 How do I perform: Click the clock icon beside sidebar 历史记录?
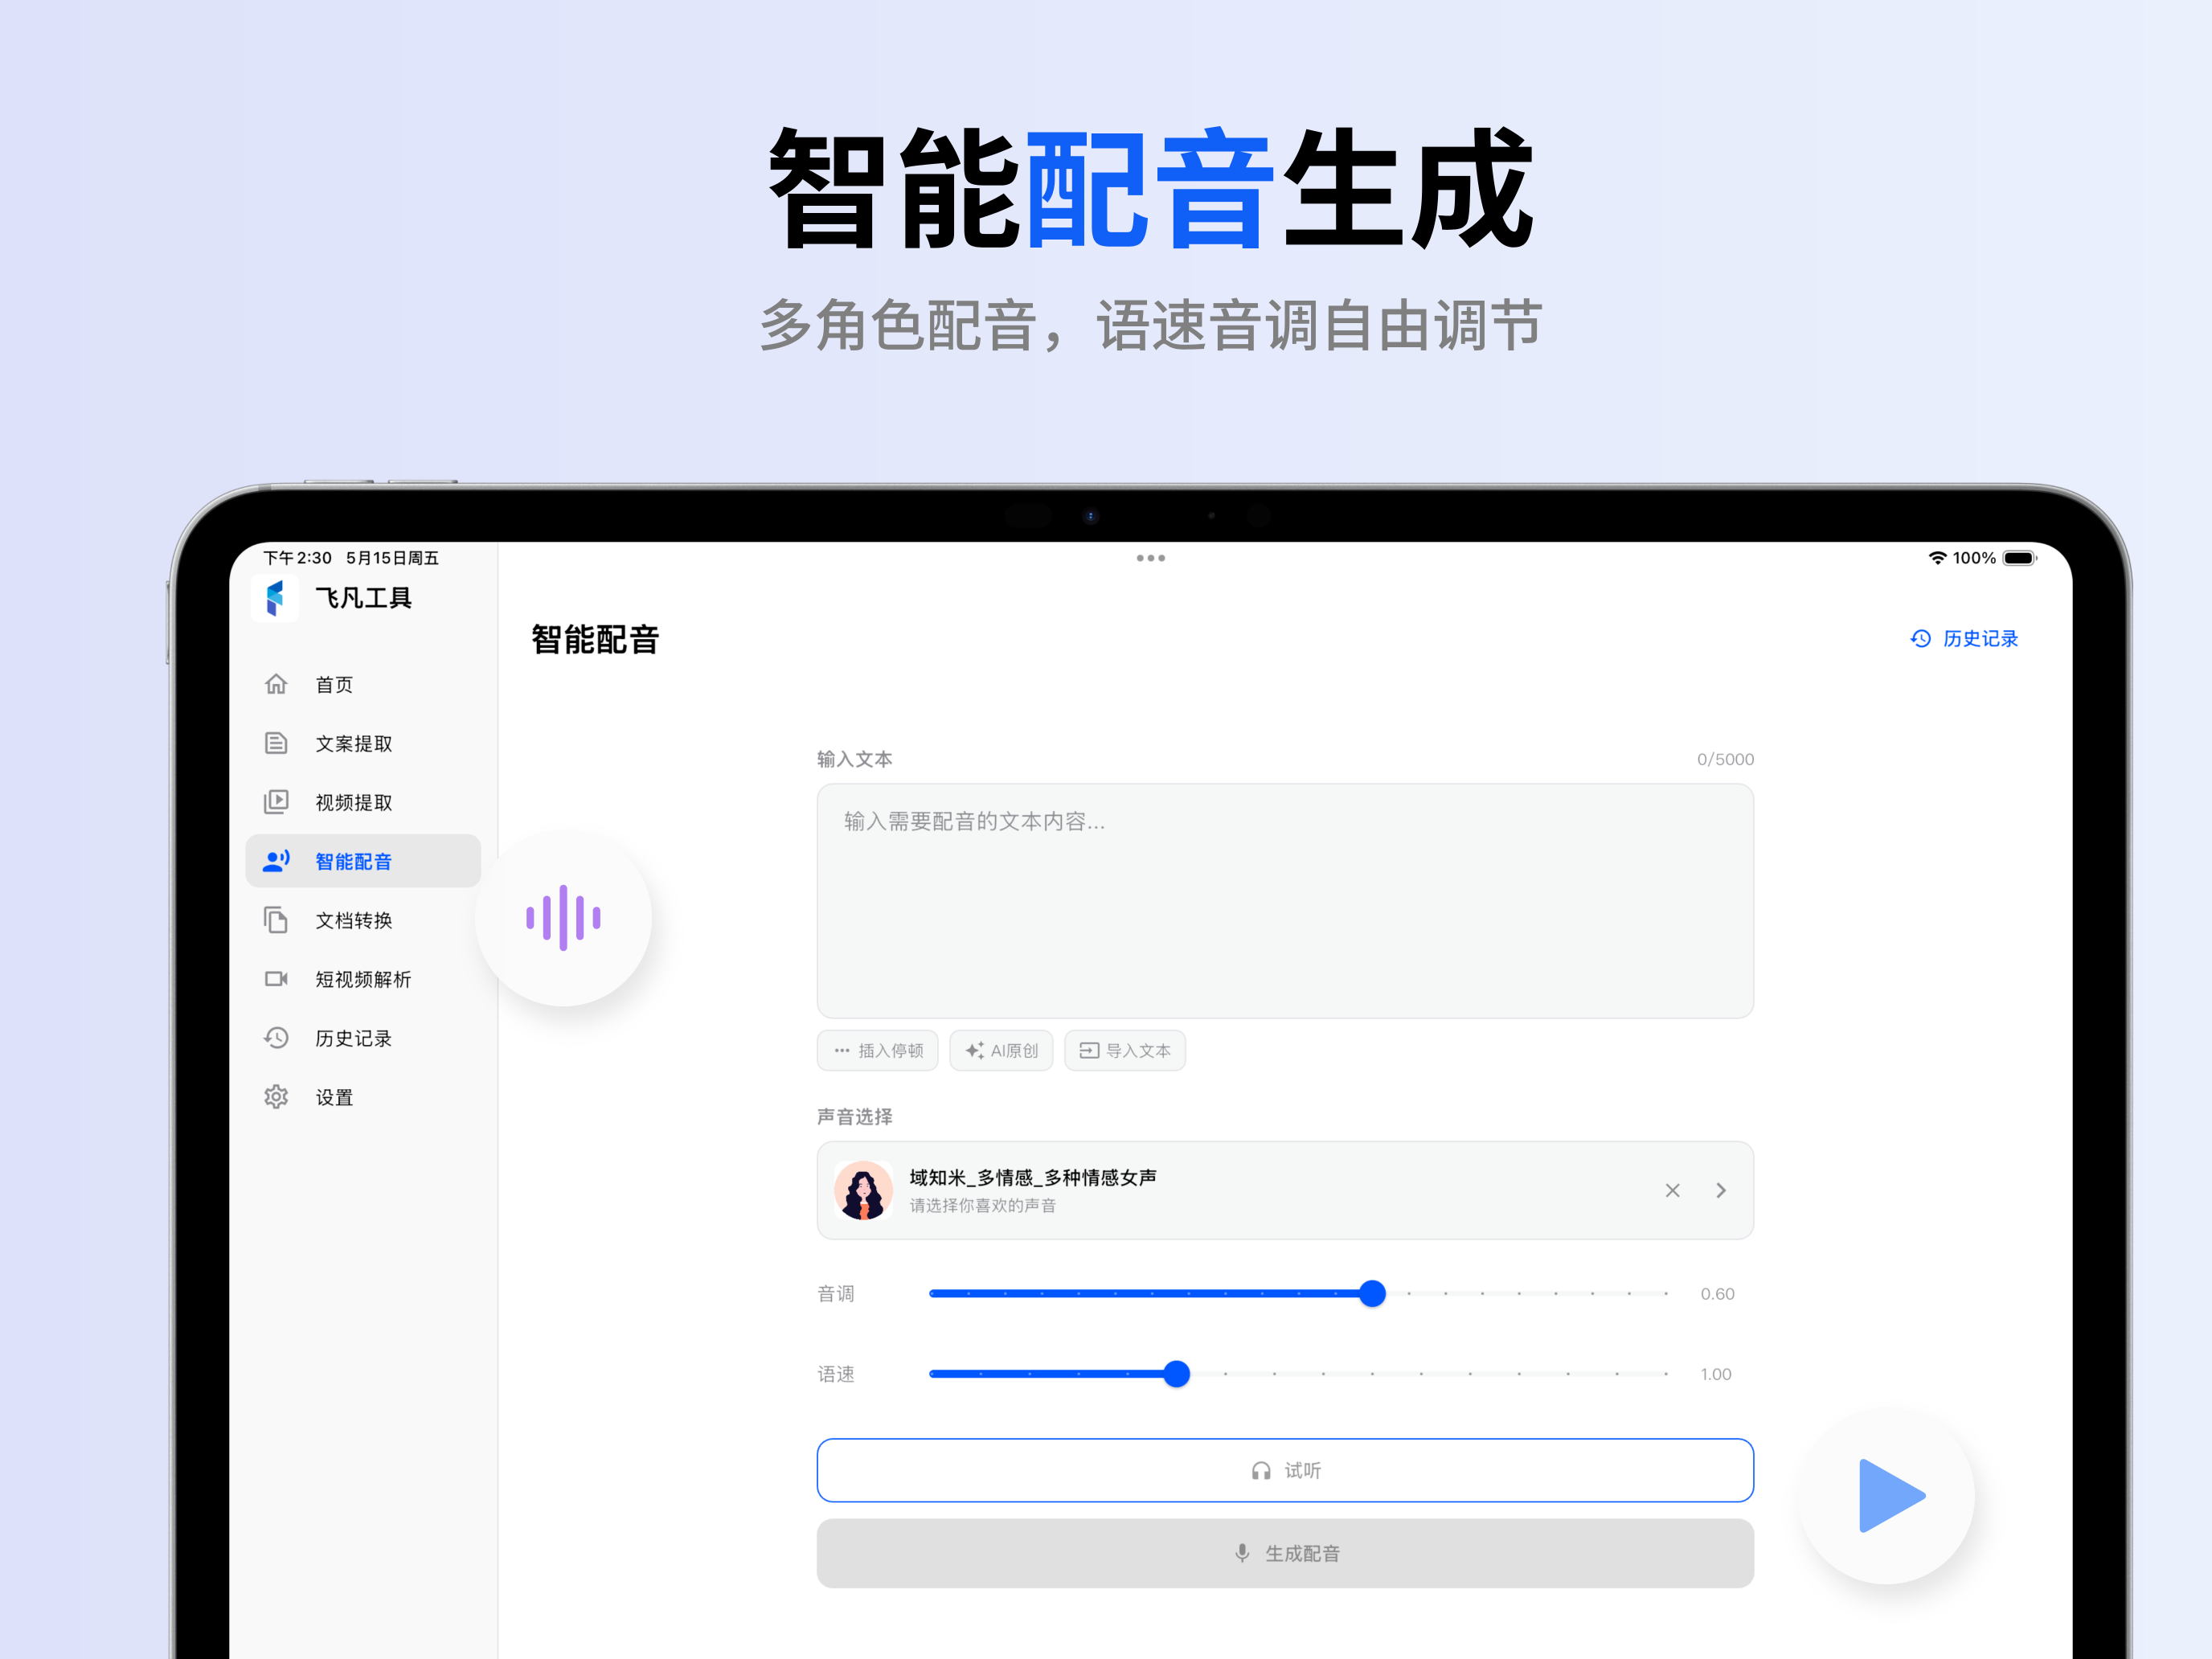point(276,1038)
